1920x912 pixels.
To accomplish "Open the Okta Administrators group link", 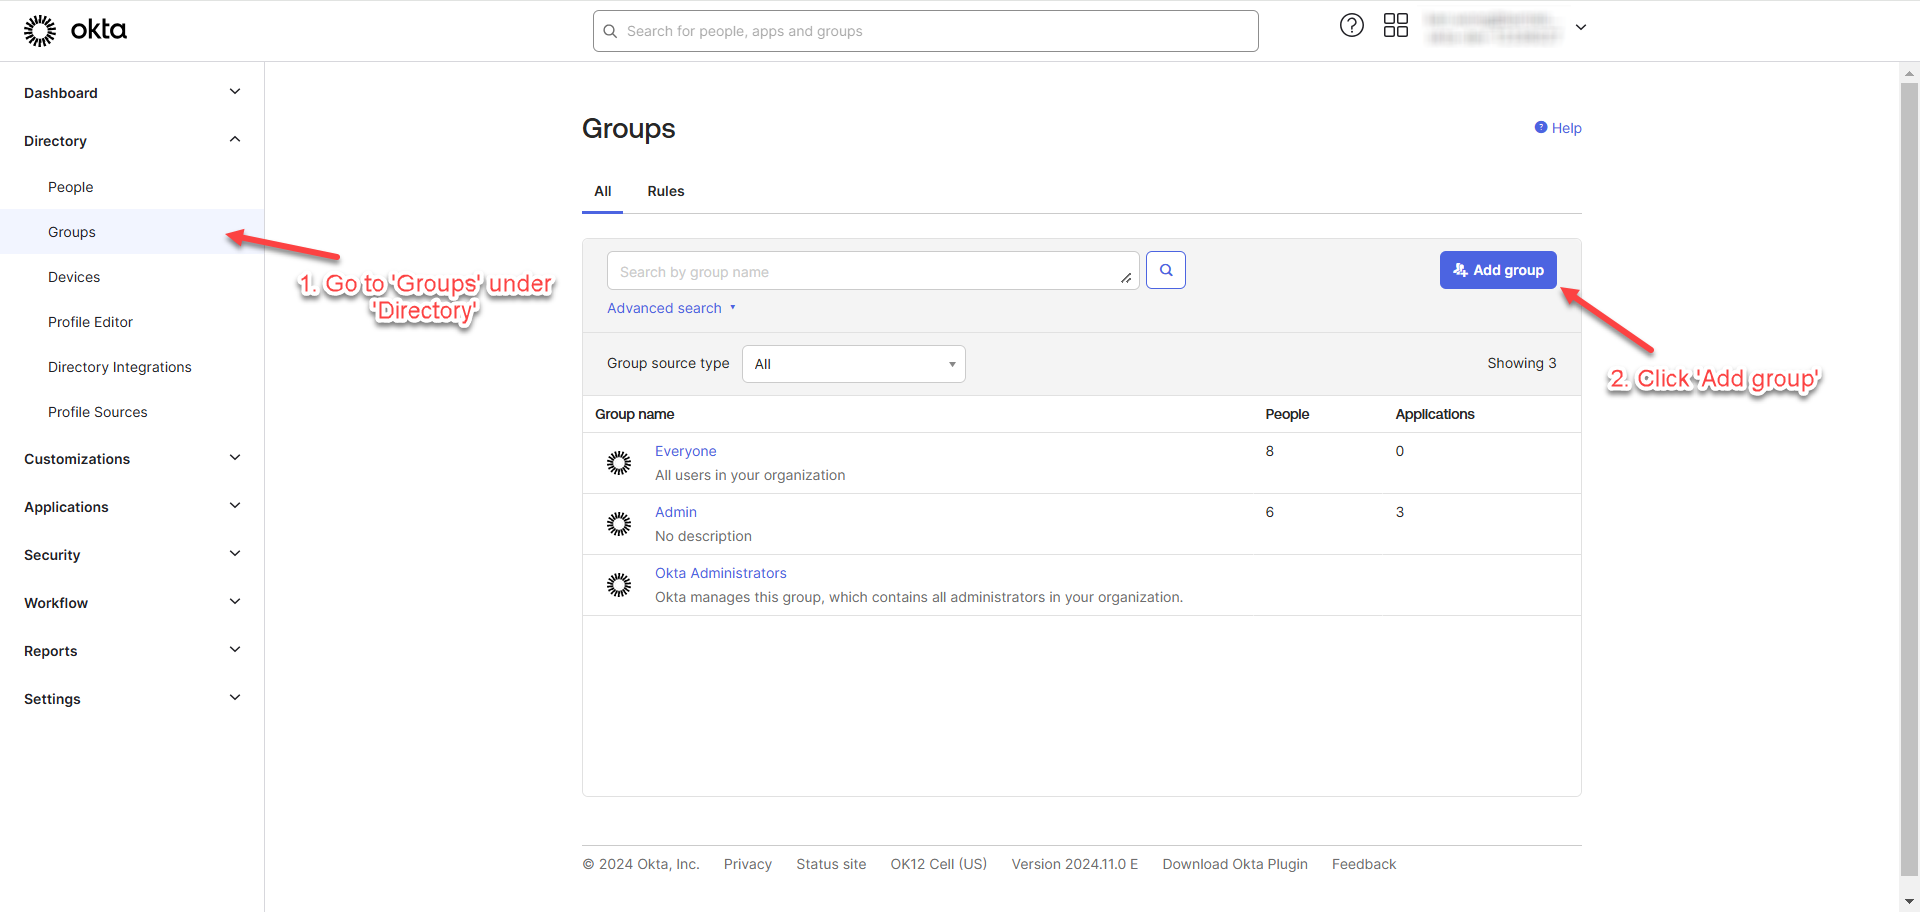I will click(720, 573).
